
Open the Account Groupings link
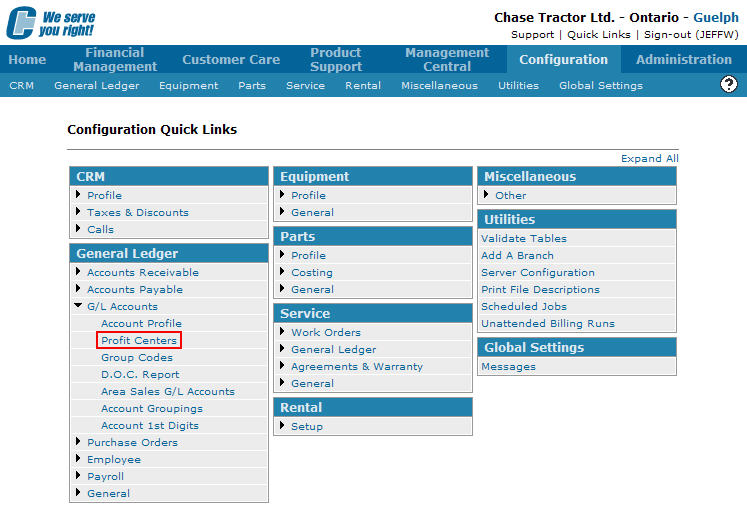pos(151,408)
